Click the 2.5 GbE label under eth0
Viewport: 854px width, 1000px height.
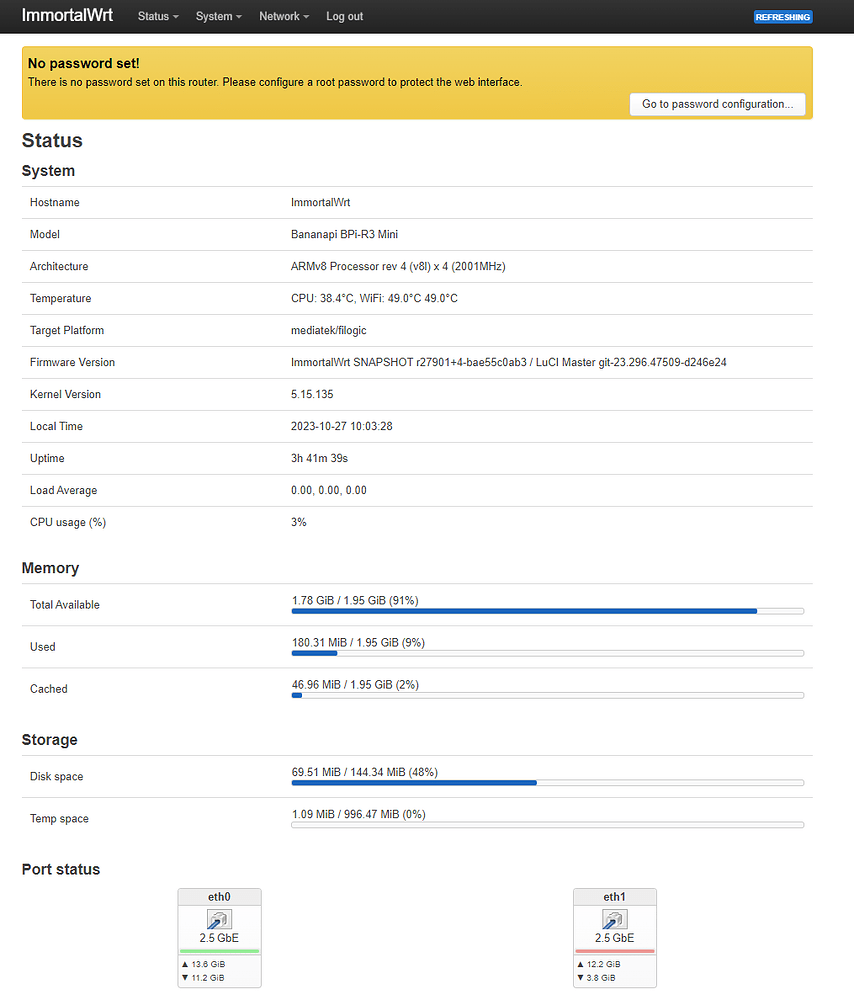click(x=219, y=938)
